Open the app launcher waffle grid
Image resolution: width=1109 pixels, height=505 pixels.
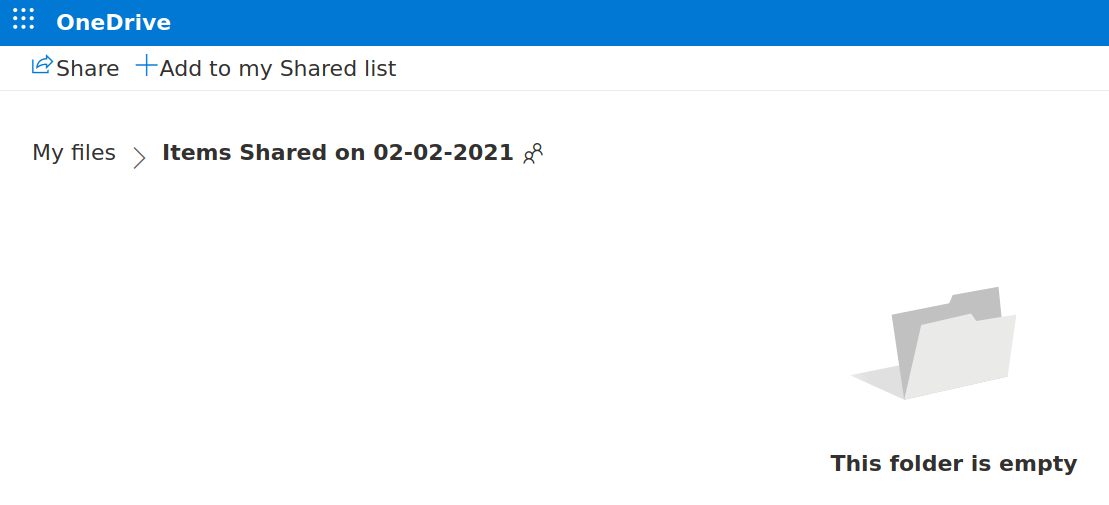(x=23, y=19)
